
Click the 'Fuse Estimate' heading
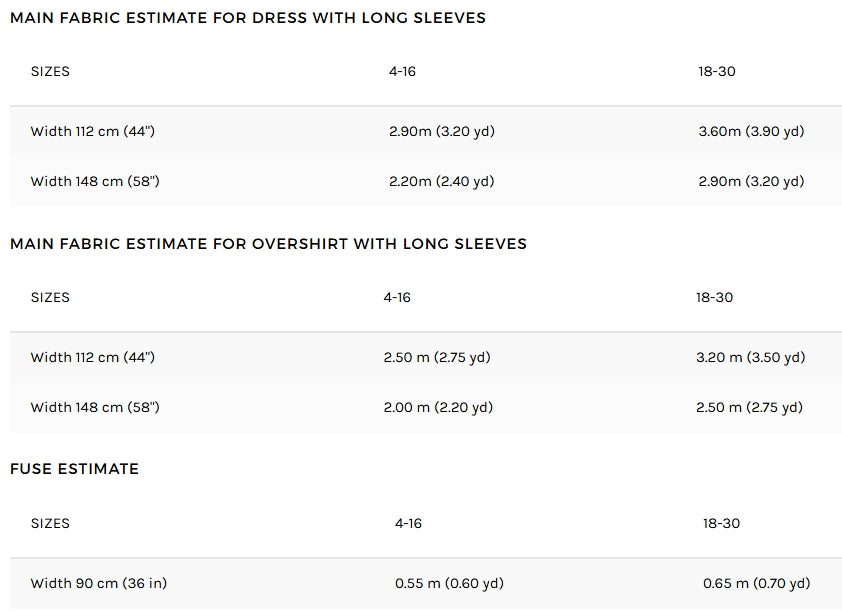pos(74,469)
